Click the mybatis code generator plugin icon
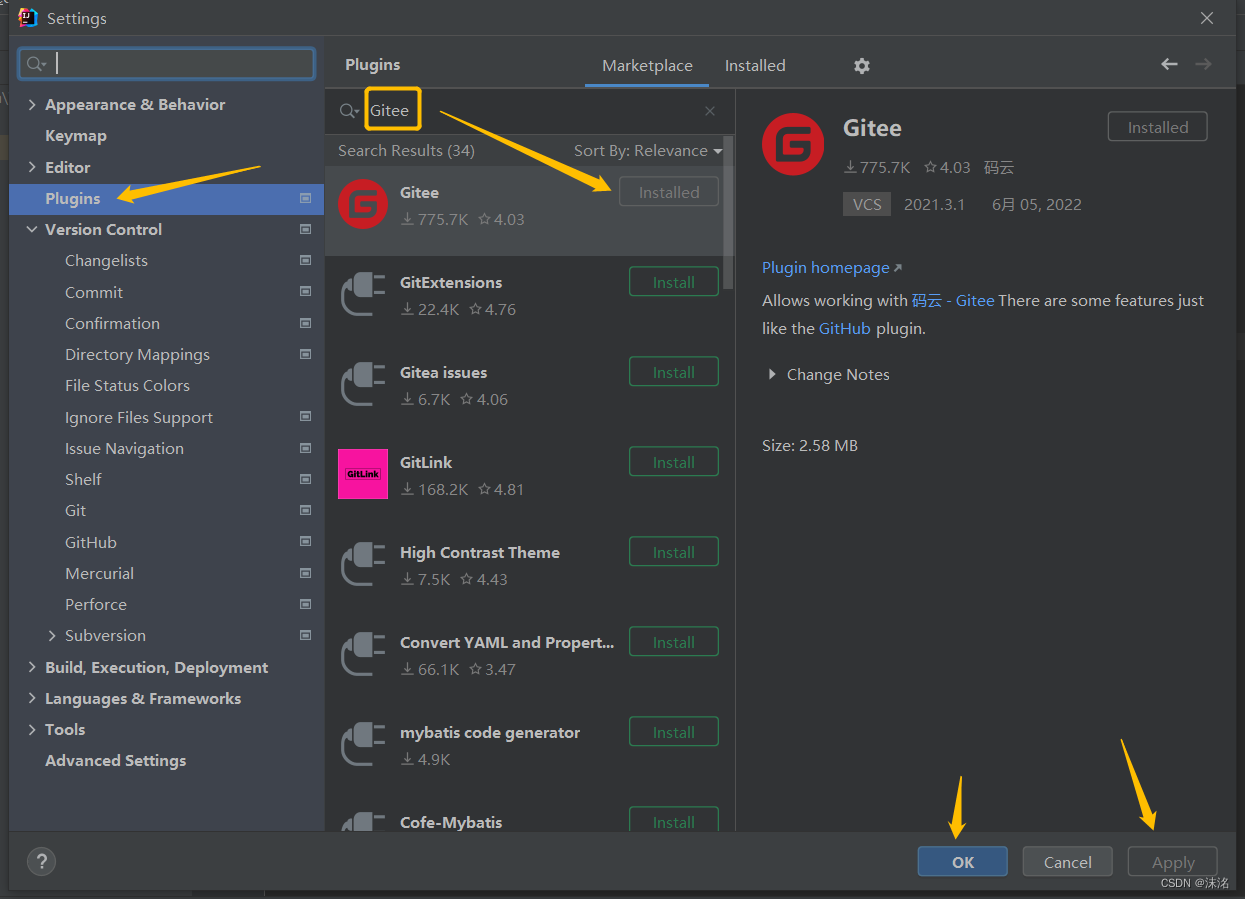Screen dimensions: 1245x899 pyautogui.click(x=362, y=745)
